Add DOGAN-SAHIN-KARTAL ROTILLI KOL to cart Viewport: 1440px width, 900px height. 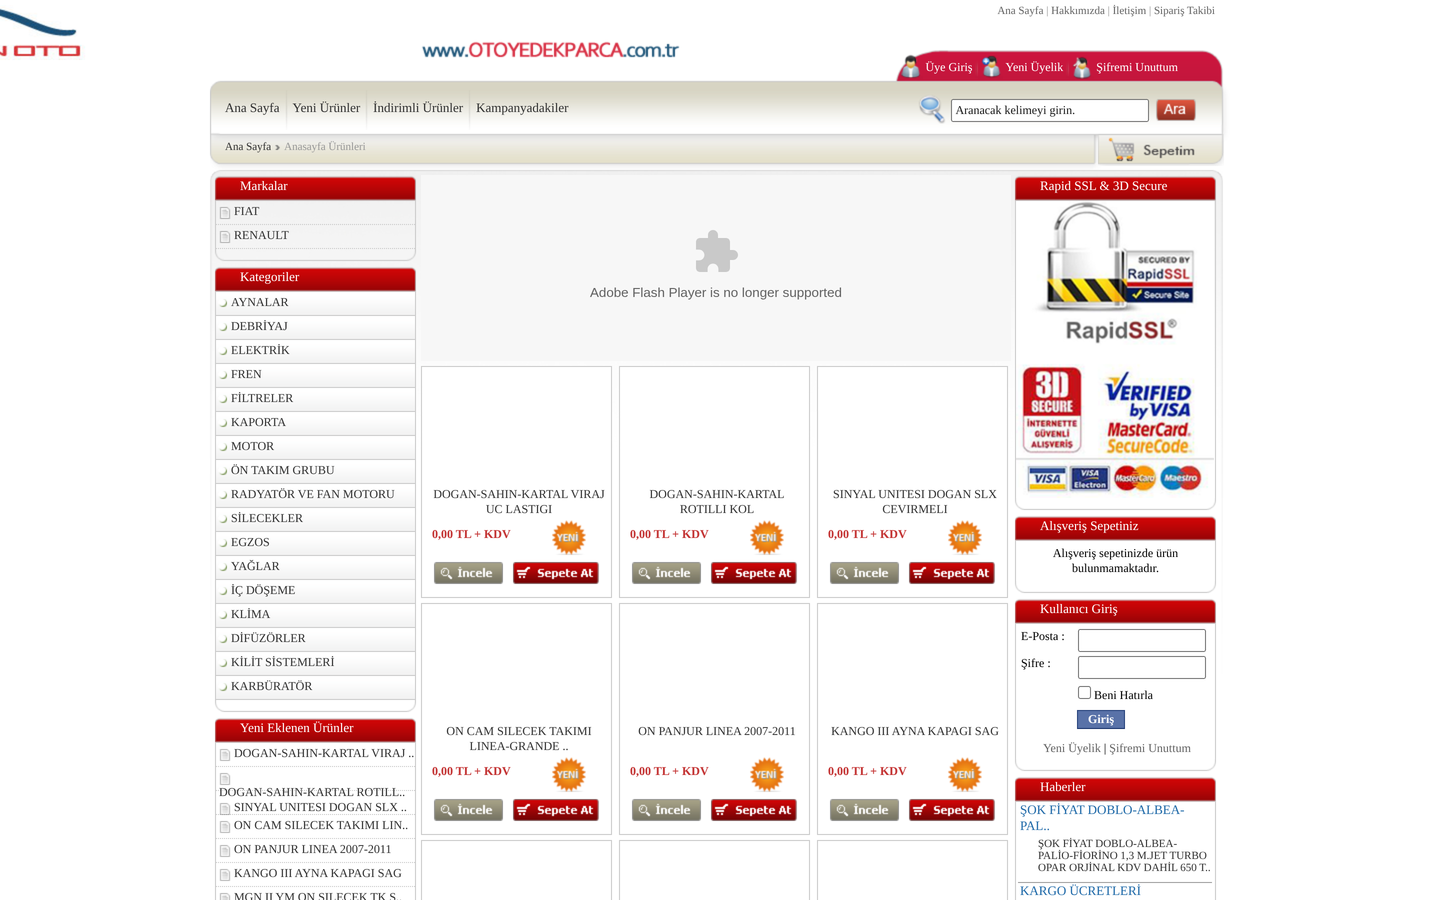[x=753, y=573]
